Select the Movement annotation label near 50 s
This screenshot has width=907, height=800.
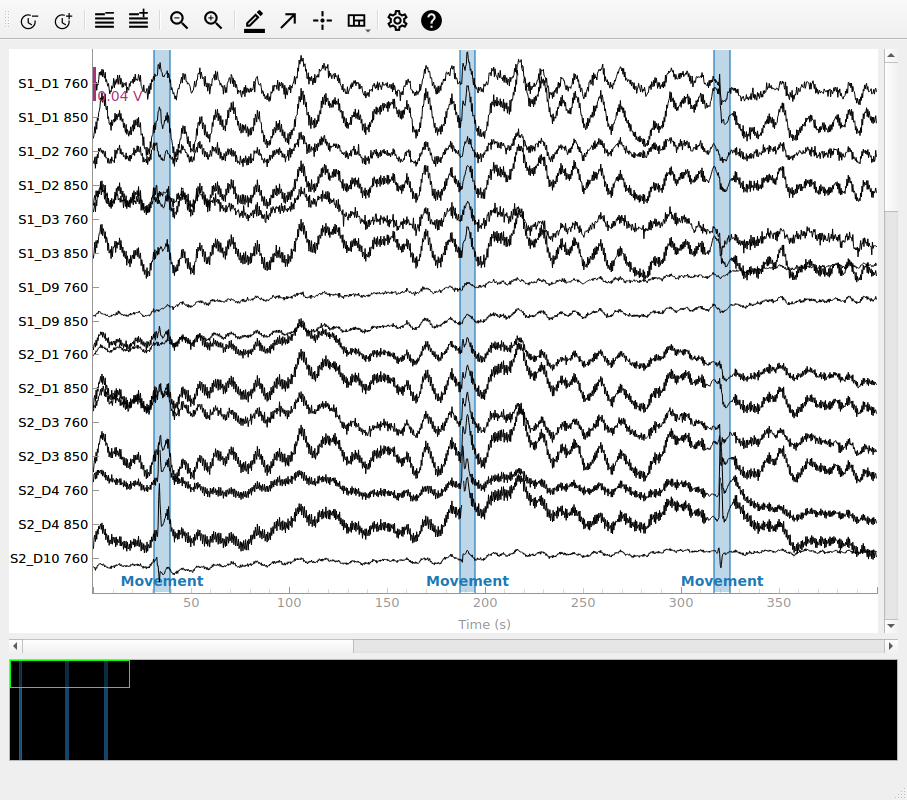point(162,581)
